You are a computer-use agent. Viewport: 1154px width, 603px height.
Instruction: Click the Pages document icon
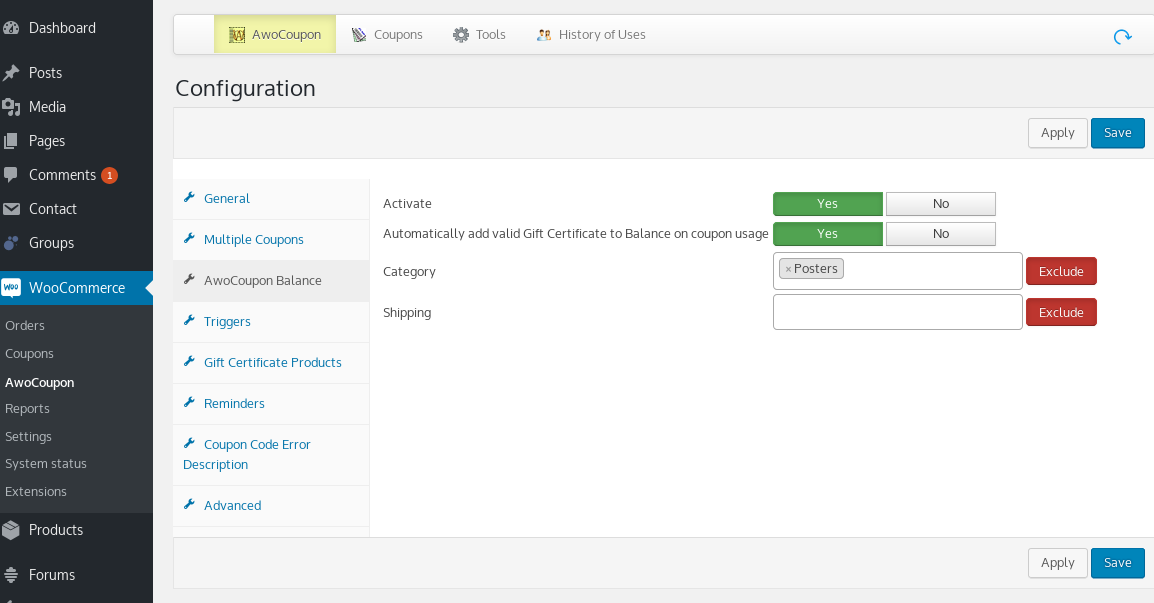(10, 141)
